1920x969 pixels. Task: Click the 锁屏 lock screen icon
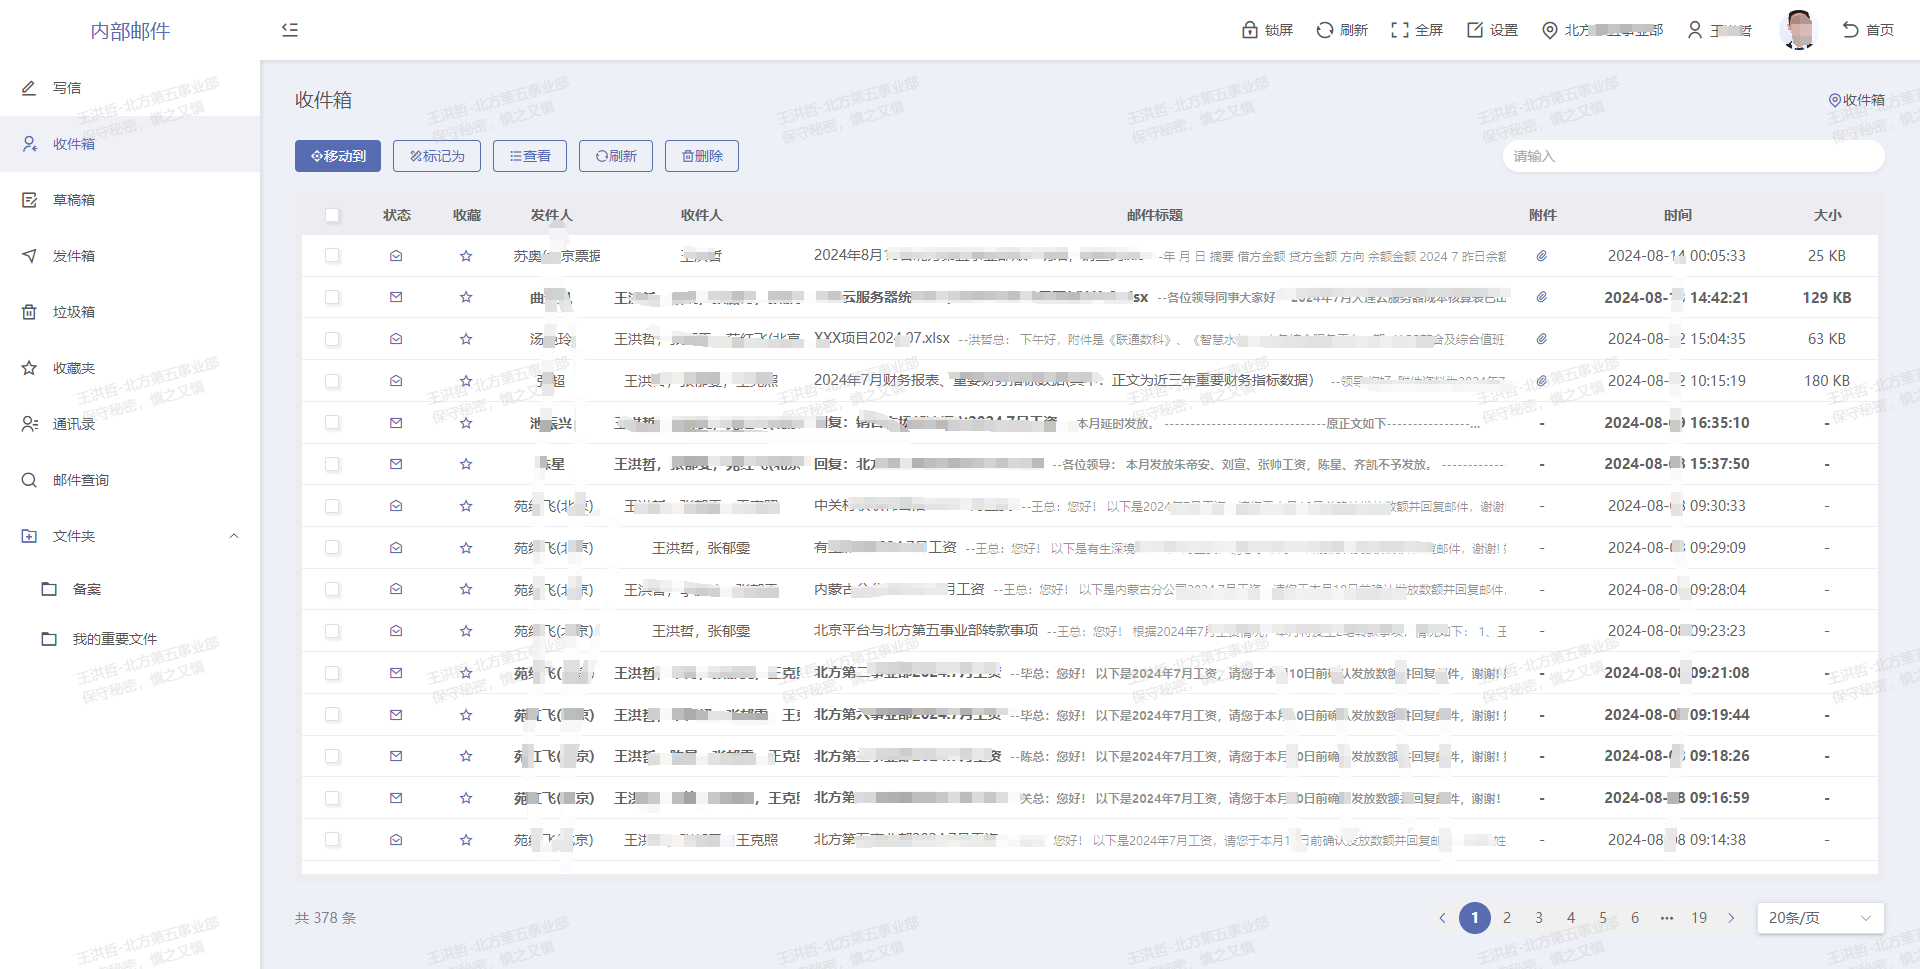pos(1250,30)
